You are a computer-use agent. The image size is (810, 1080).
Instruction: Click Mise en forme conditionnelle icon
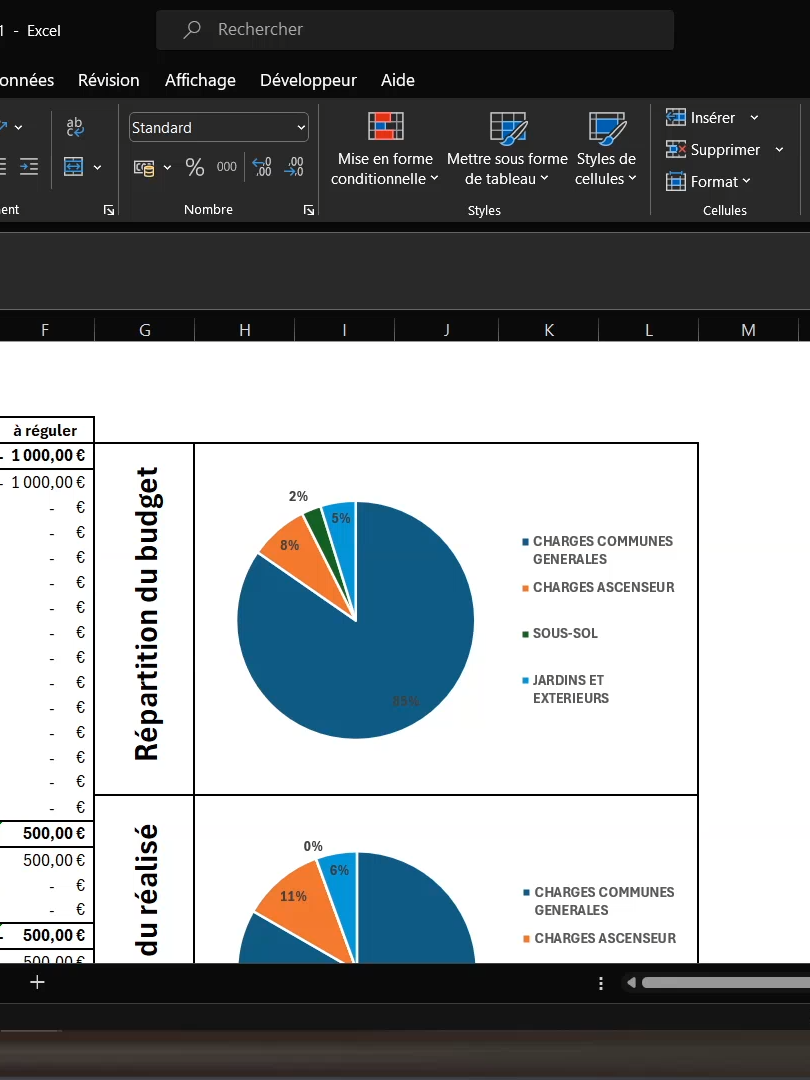[x=386, y=127]
